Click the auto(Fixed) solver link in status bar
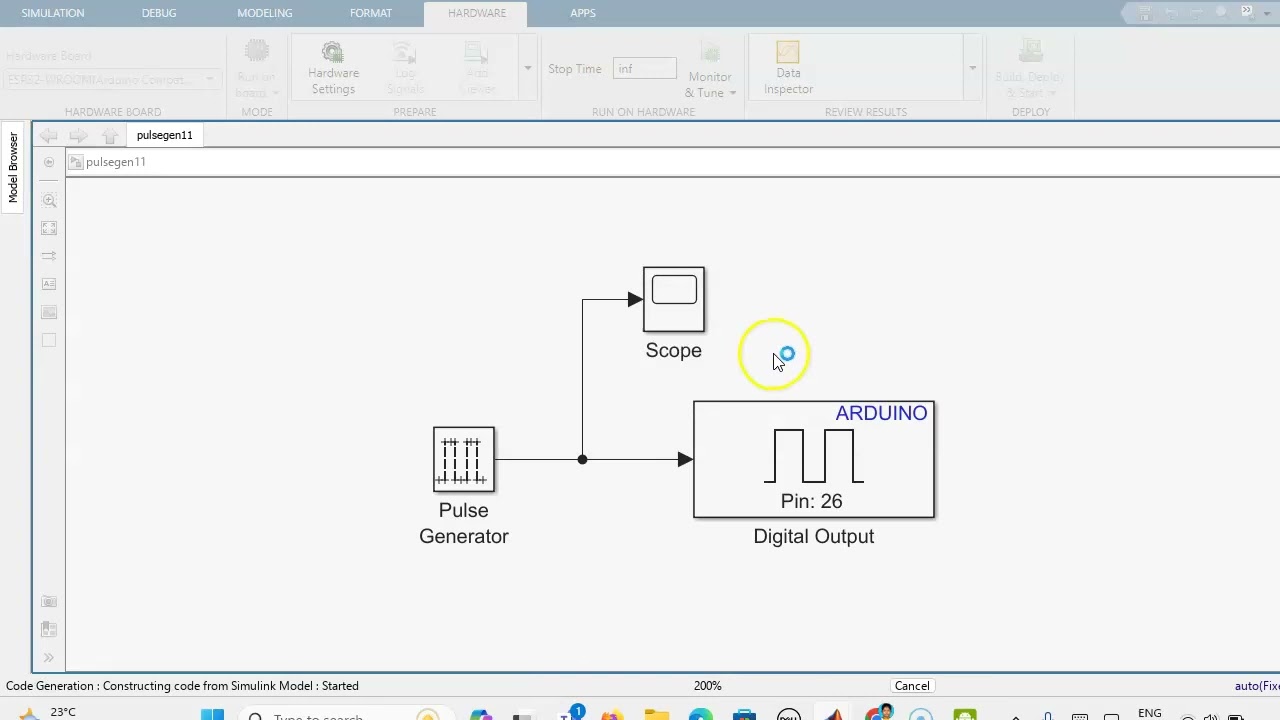 [1257, 686]
